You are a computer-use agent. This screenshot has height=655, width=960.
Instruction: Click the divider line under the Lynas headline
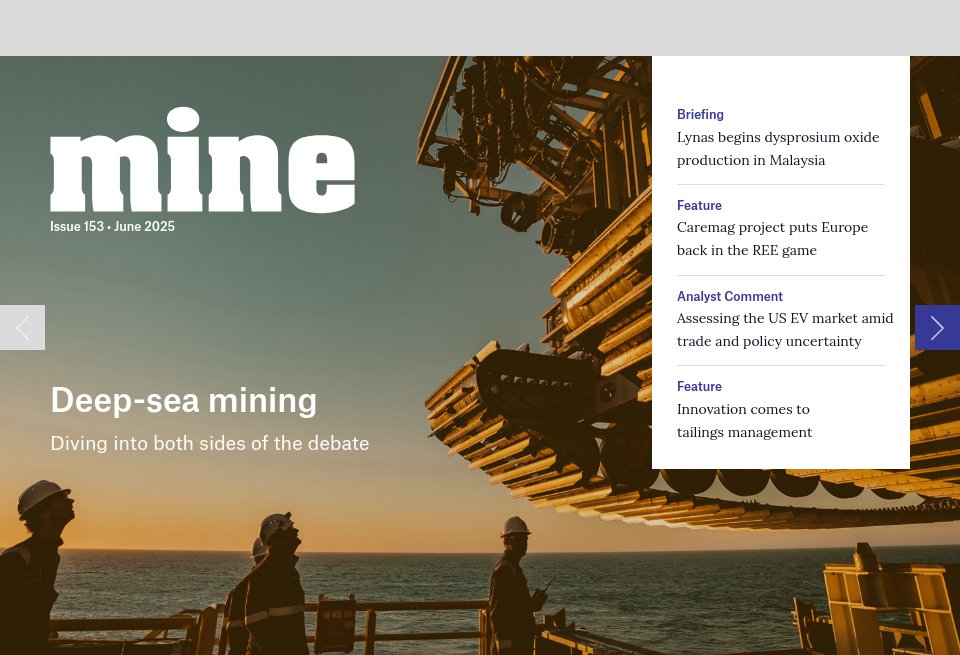(x=781, y=183)
